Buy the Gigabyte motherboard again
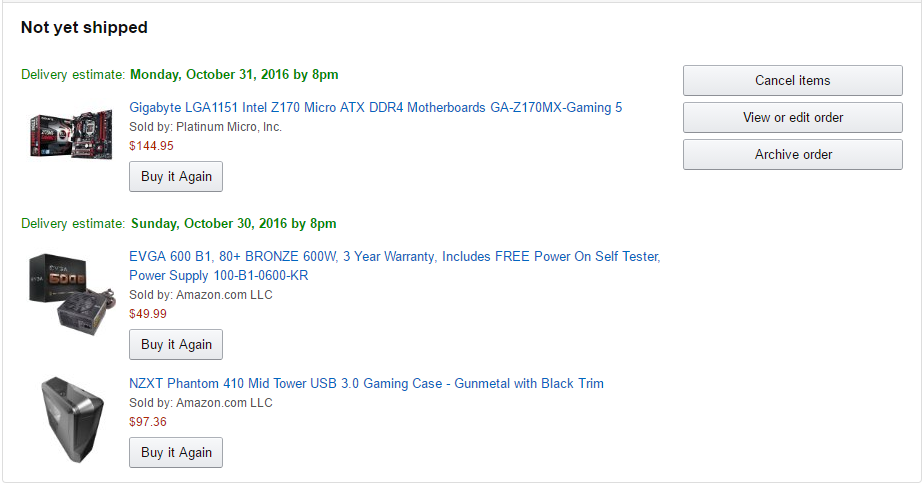 [x=176, y=176]
